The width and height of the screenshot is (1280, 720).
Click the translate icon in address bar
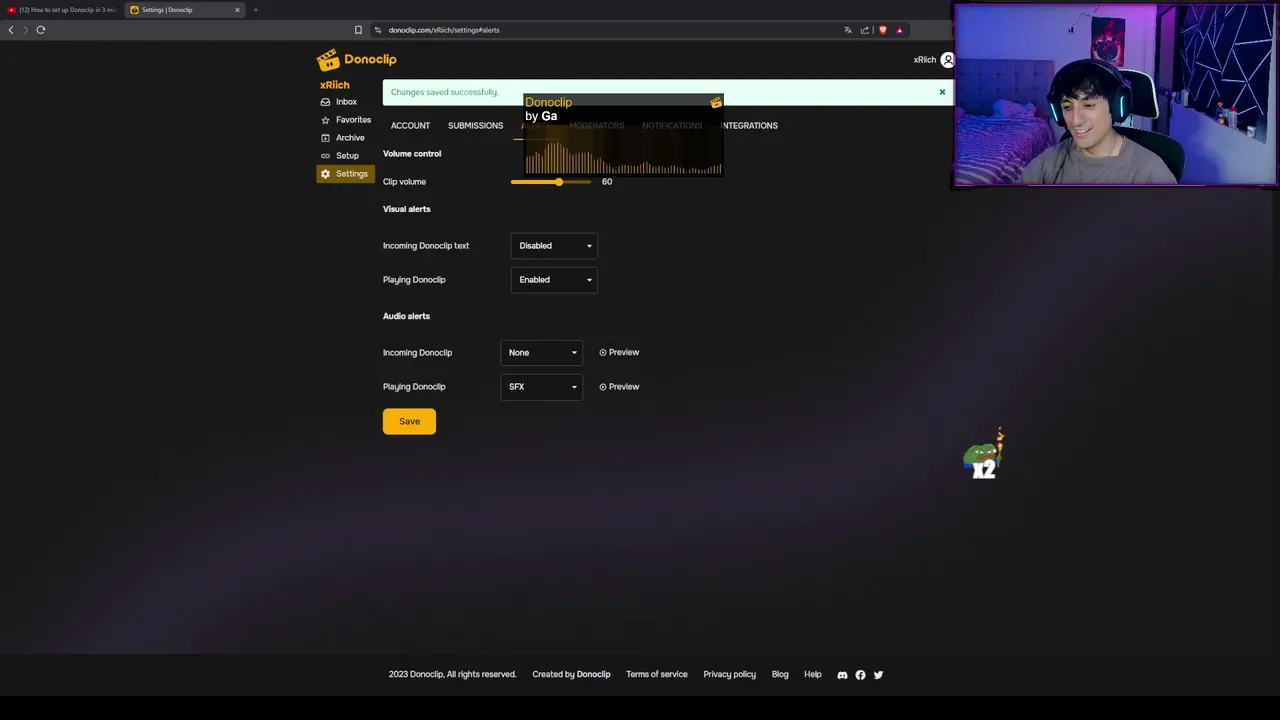coord(848,30)
